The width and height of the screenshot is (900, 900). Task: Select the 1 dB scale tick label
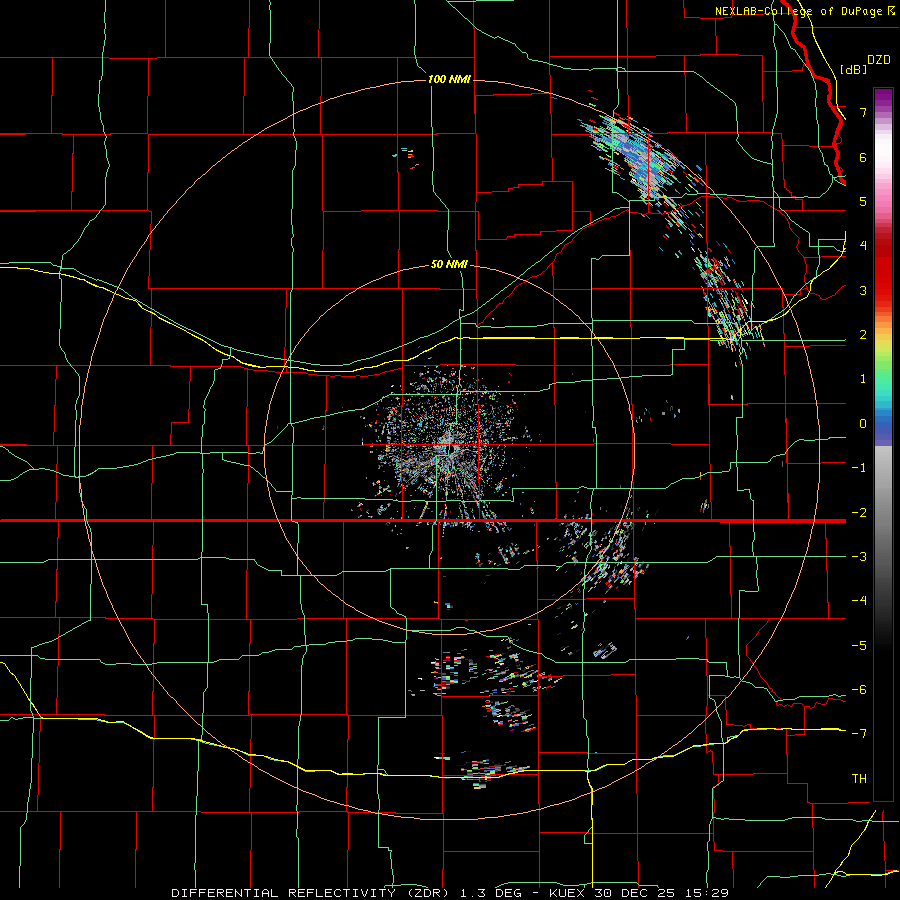pos(863,379)
